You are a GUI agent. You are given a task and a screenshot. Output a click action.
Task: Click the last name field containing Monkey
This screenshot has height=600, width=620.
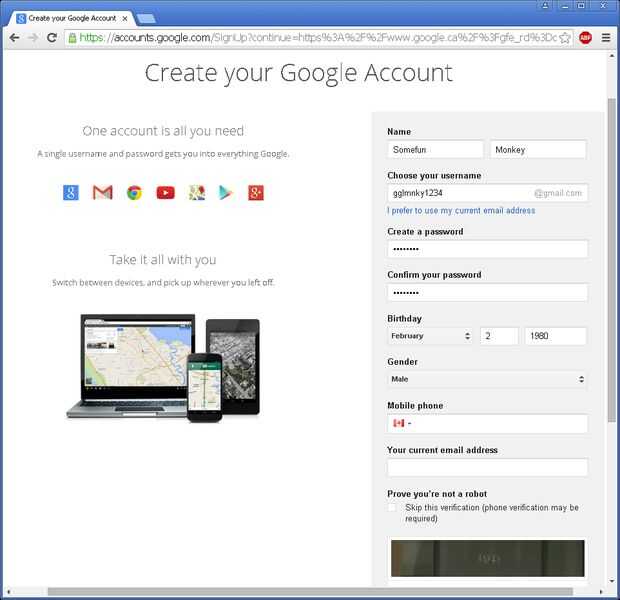click(538, 150)
